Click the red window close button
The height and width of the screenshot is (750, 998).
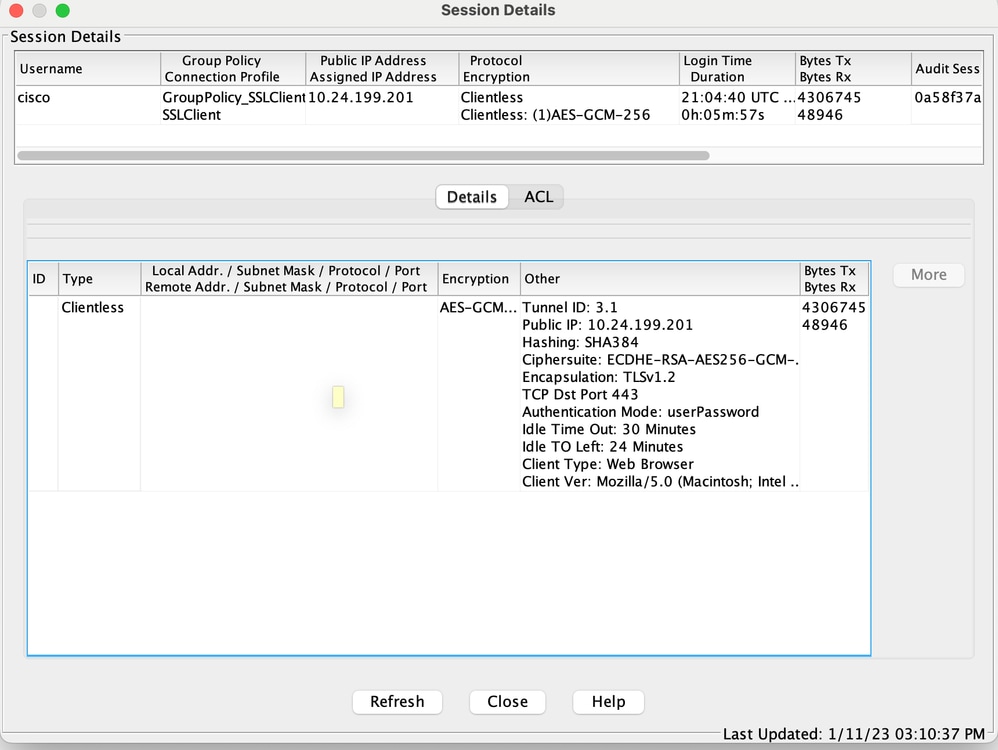[x=17, y=10]
